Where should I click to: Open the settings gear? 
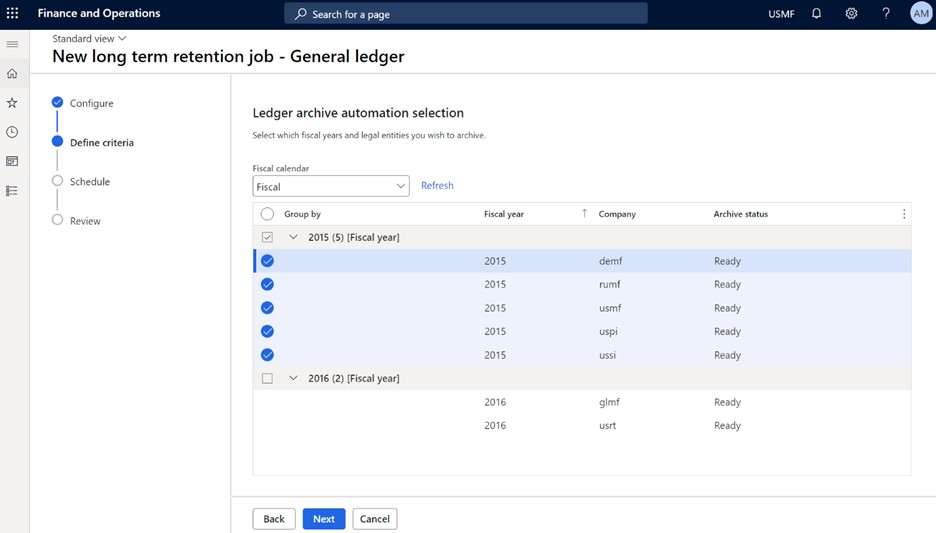[x=851, y=14]
